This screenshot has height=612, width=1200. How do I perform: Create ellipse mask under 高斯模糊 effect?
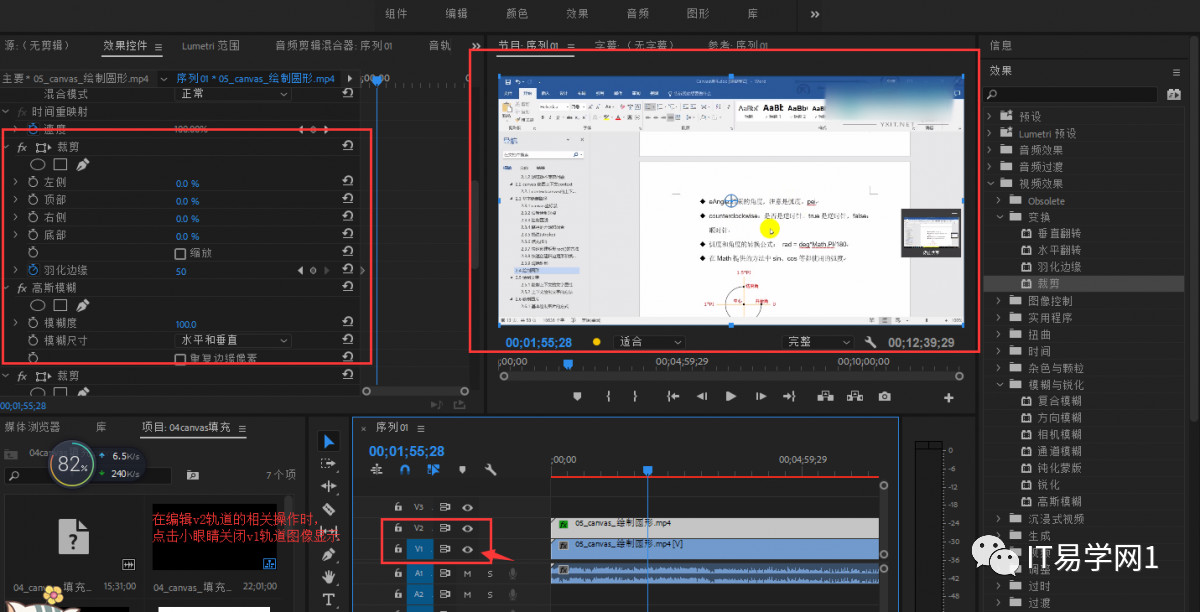pos(37,305)
